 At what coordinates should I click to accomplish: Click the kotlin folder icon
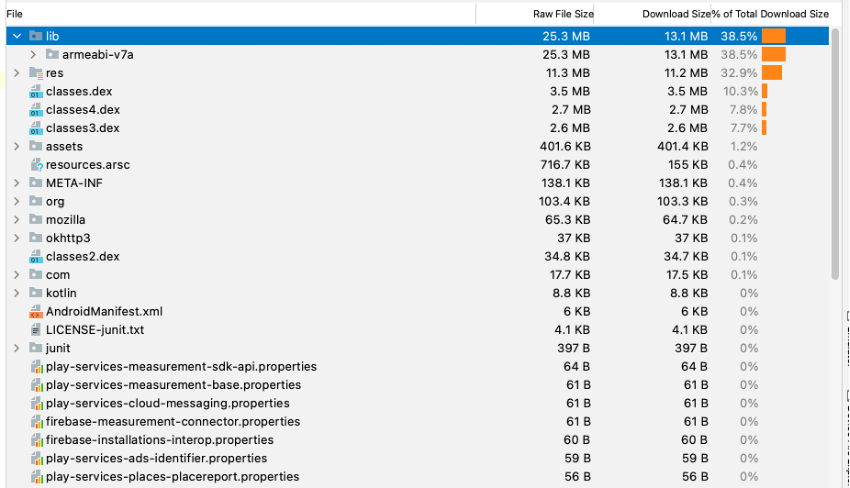(36, 293)
